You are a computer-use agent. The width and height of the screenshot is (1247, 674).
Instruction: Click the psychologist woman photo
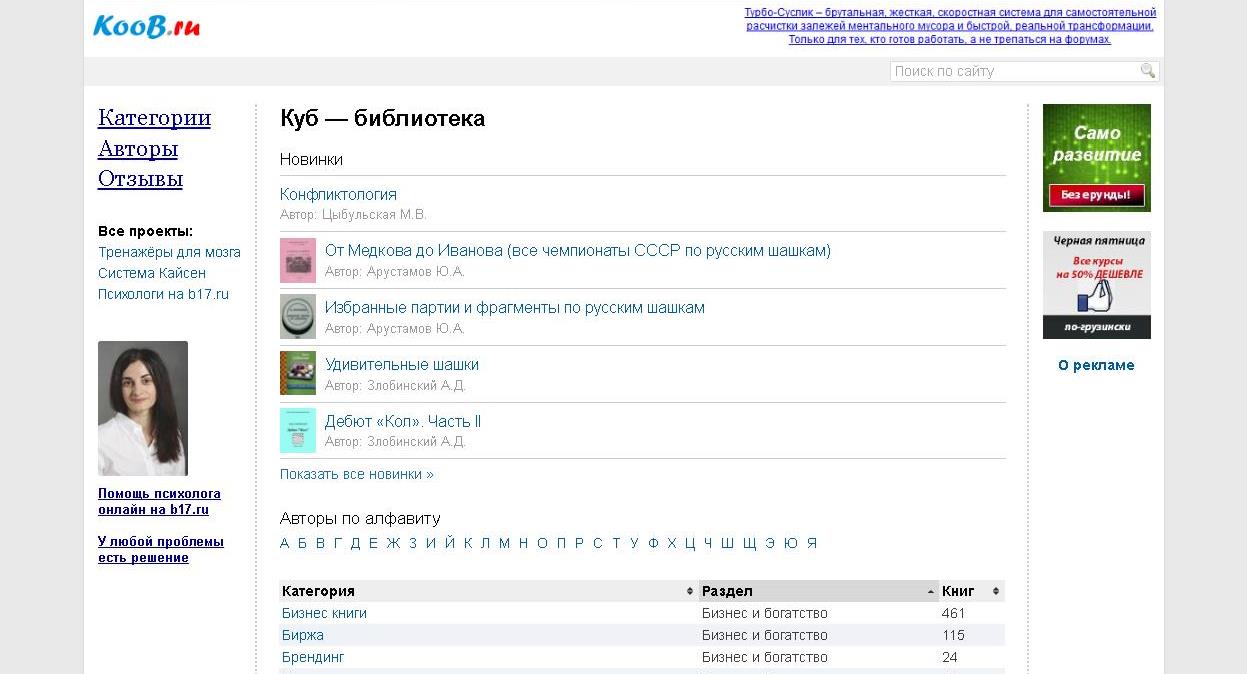143,408
